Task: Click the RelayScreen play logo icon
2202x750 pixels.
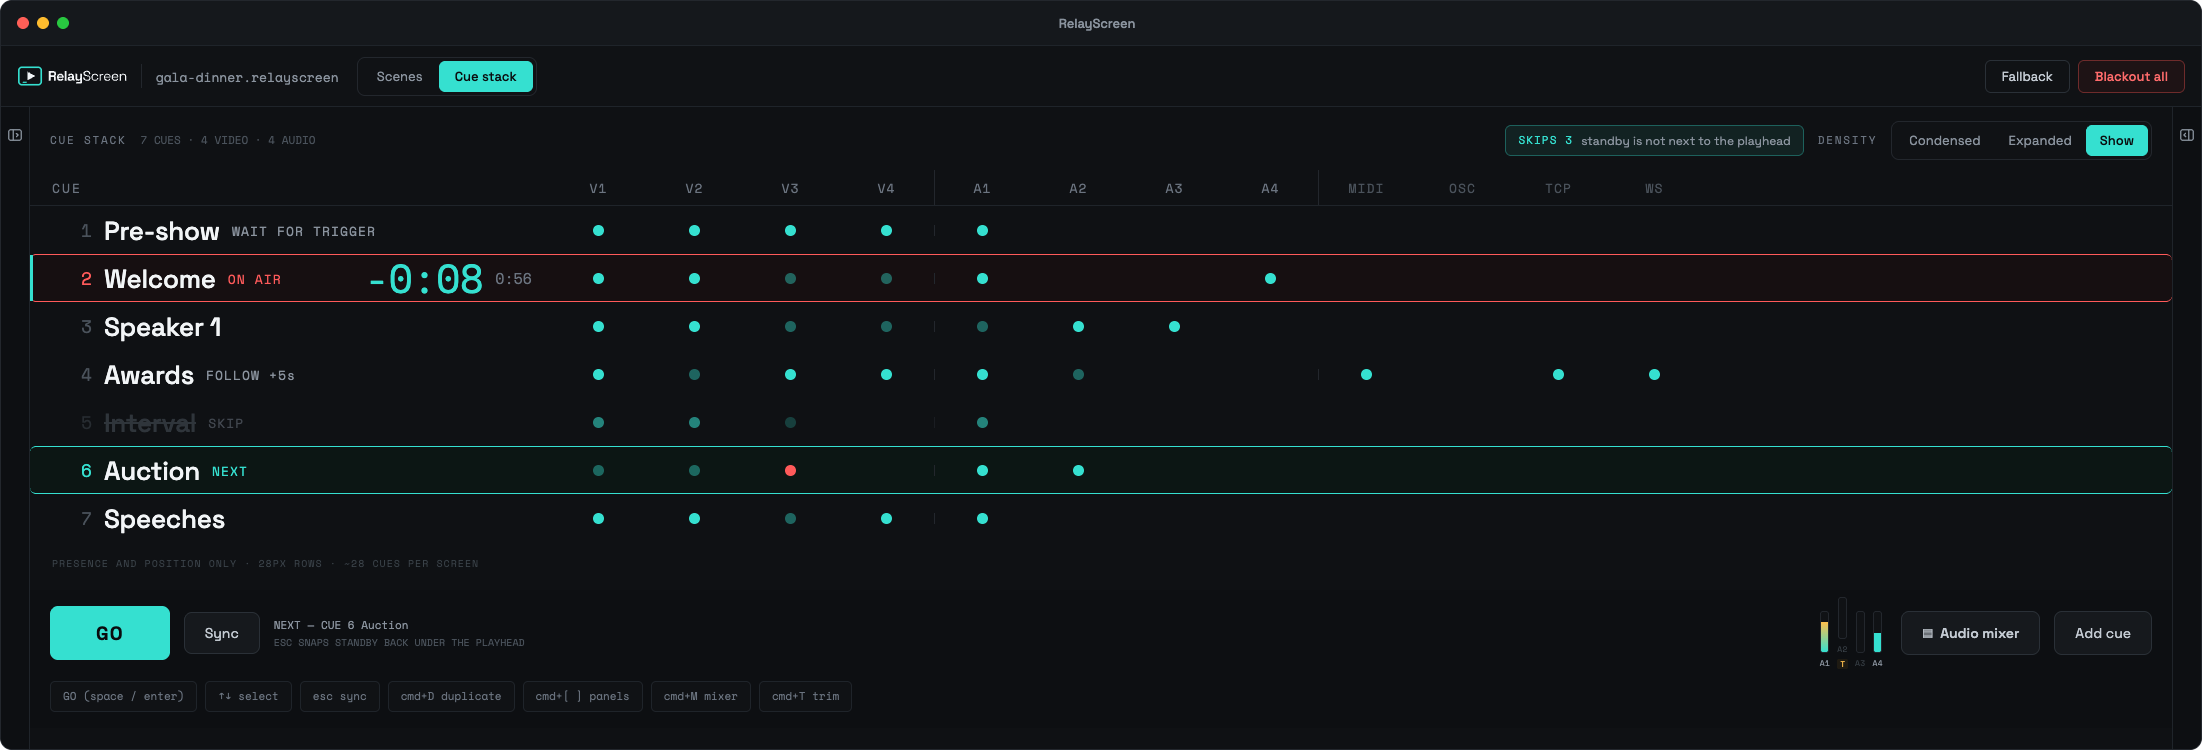Action: pyautogui.click(x=30, y=76)
